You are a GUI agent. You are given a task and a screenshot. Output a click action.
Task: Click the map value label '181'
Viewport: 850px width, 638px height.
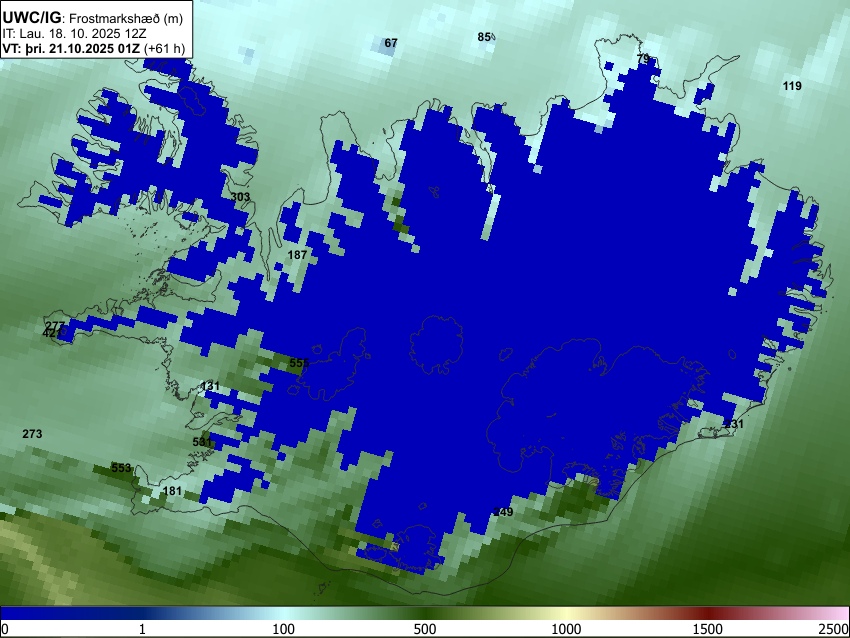pyautogui.click(x=172, y=491)
